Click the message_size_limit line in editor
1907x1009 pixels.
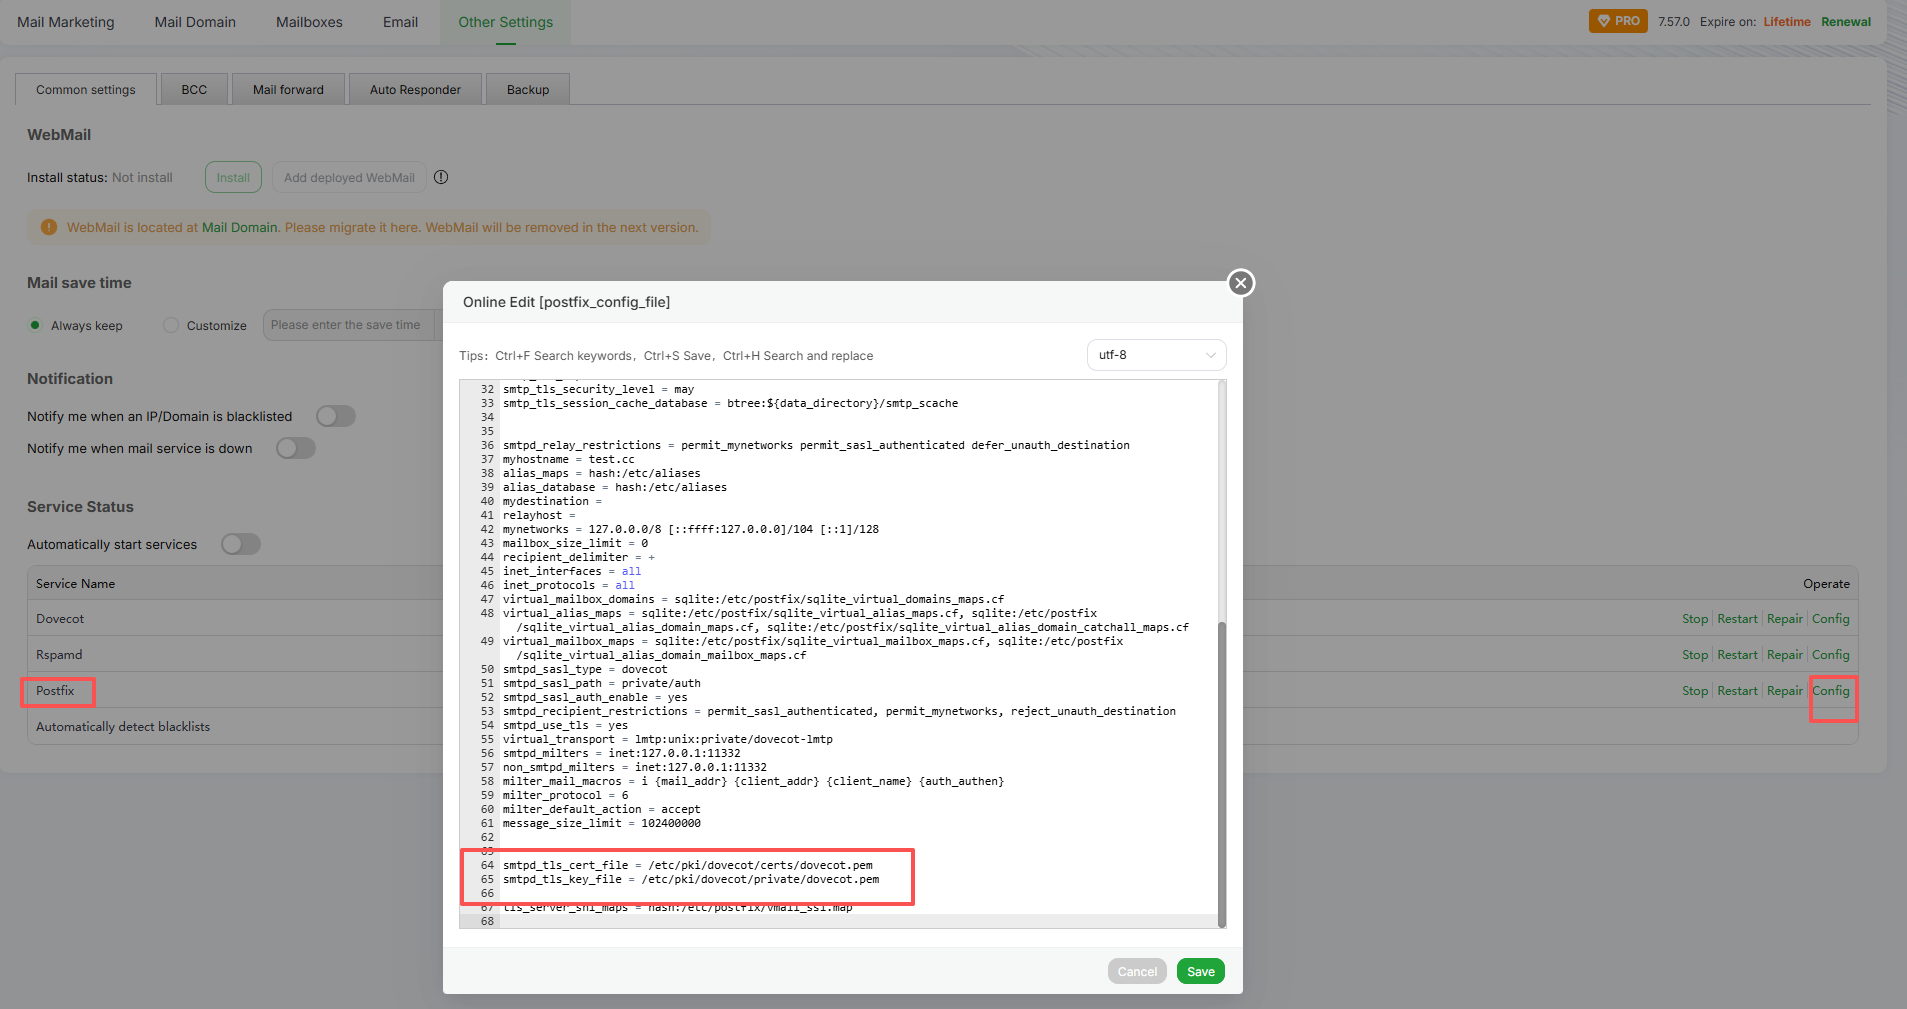pos(602,823)
